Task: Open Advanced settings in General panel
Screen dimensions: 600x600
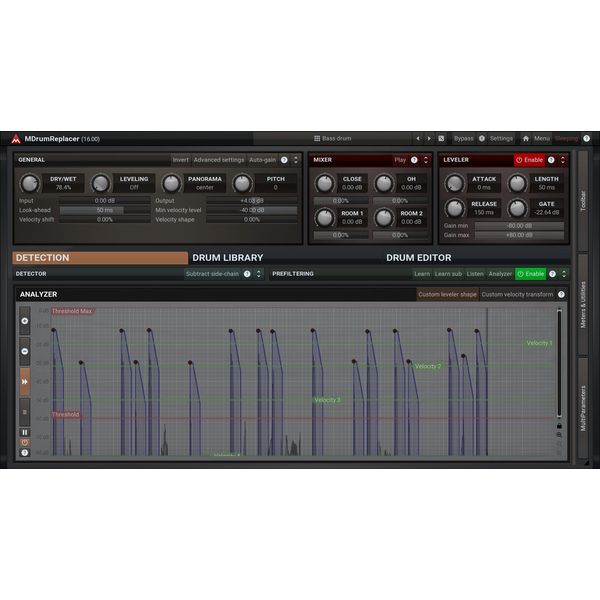Action: coord(218,160)
